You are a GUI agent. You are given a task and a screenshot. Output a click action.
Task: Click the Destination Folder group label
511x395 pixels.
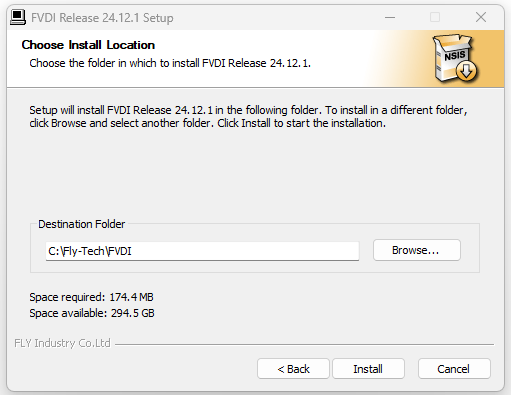coord(82,224)
